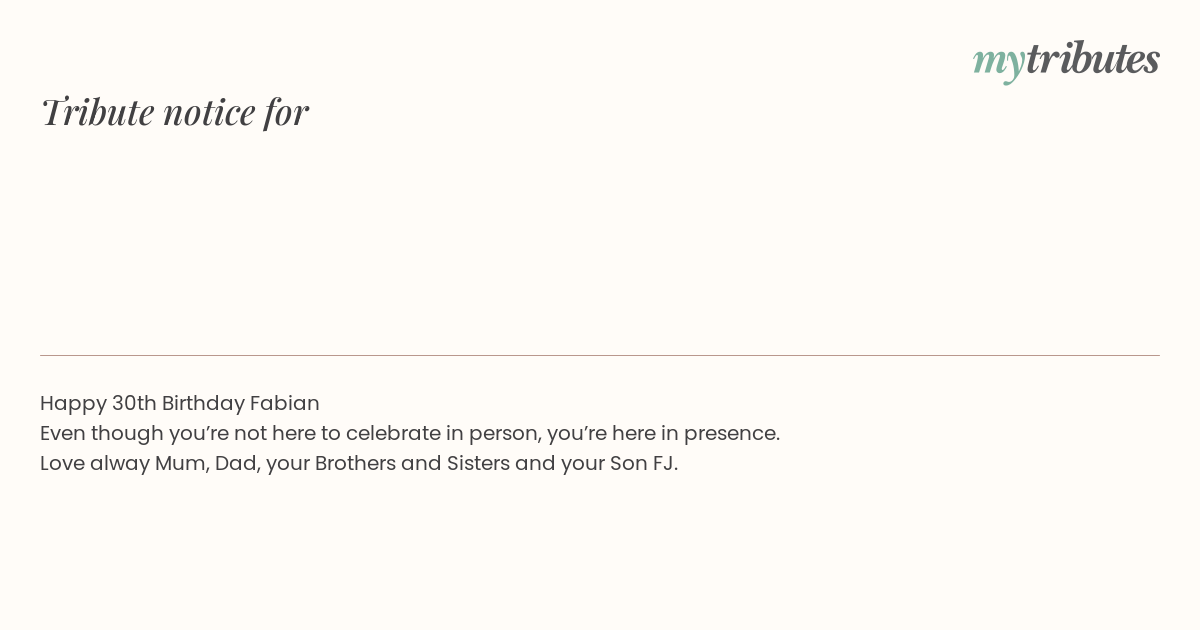Click the name "Fabian" in the message
Image resolution: width=1200 pixels, height=630 pixels.
tap(284, 403)
